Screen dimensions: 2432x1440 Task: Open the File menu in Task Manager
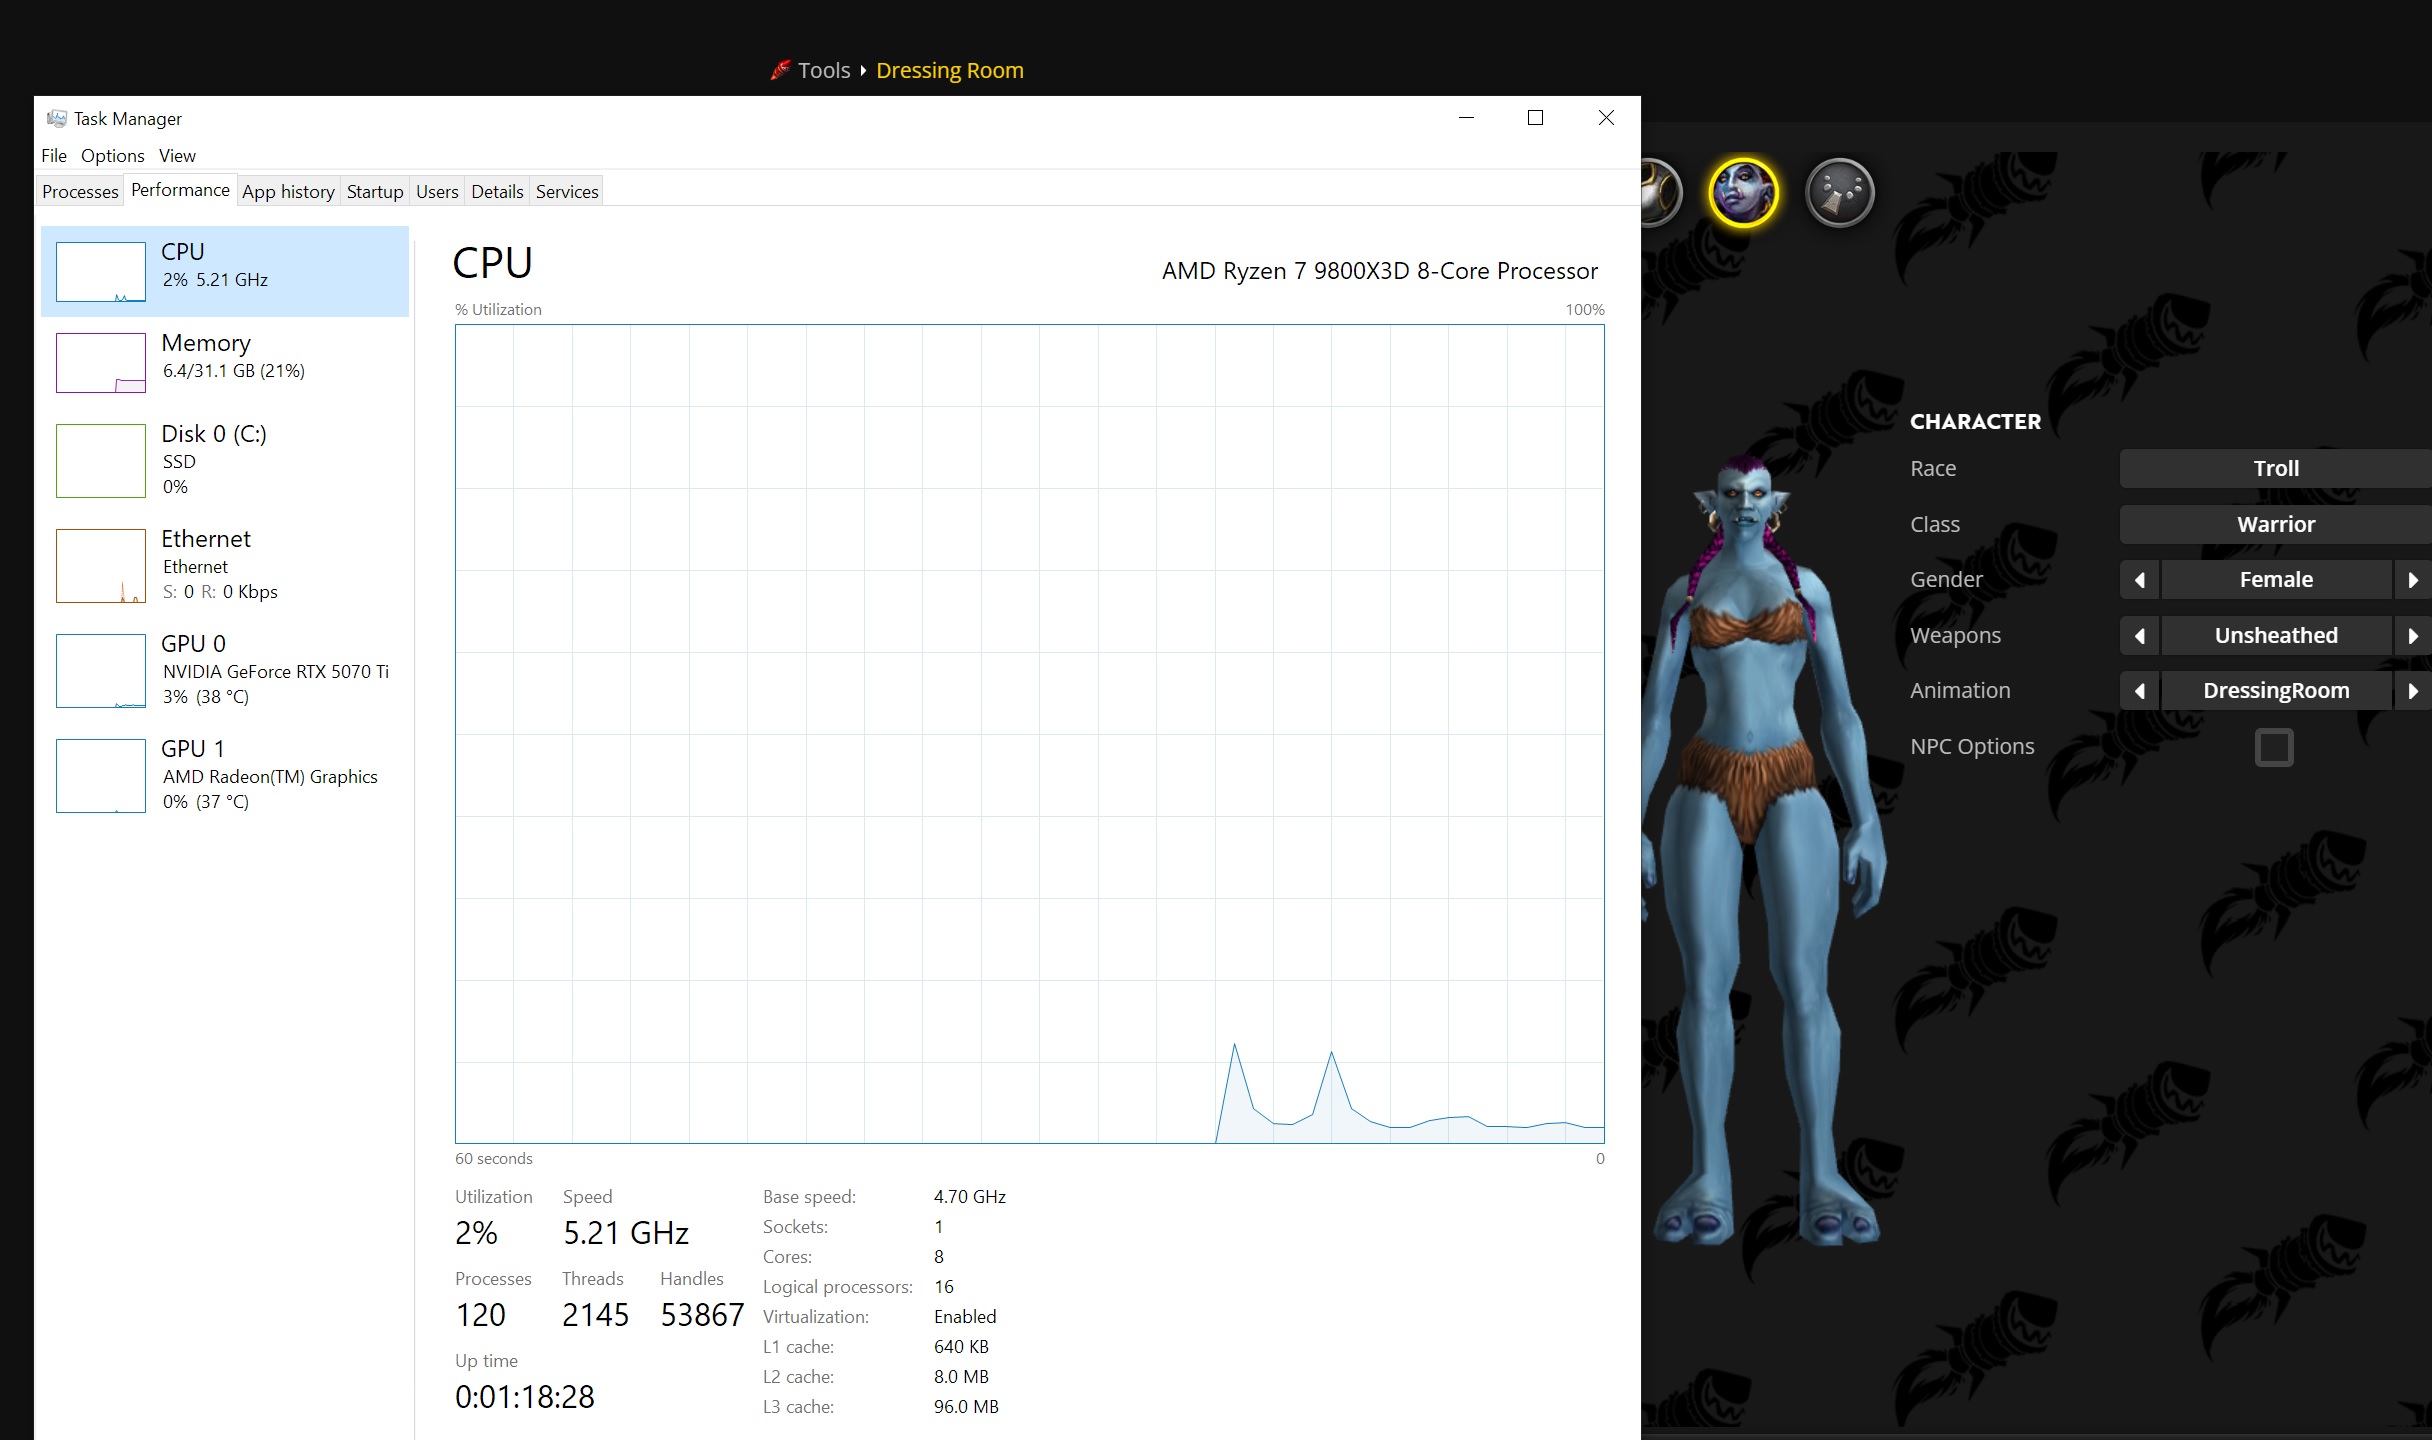tap(54, 155)
